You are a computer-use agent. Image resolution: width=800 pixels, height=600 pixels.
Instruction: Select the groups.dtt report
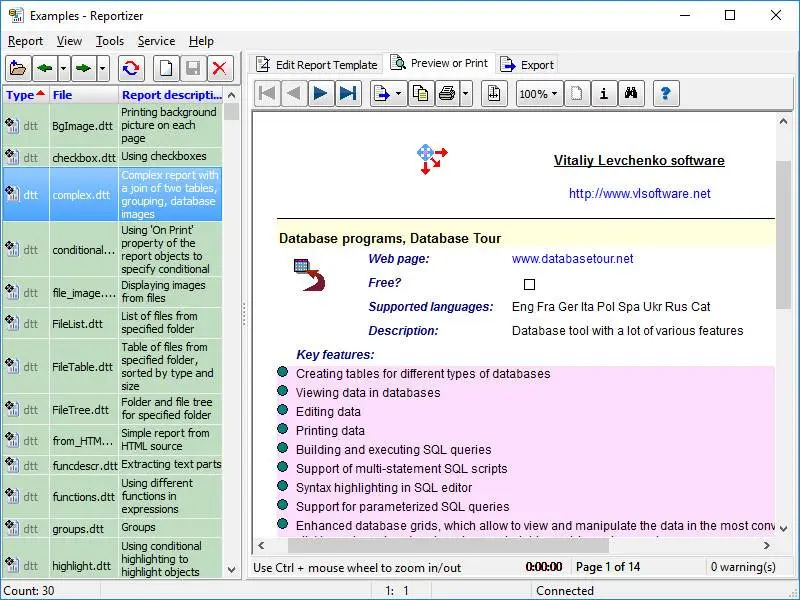113,528
